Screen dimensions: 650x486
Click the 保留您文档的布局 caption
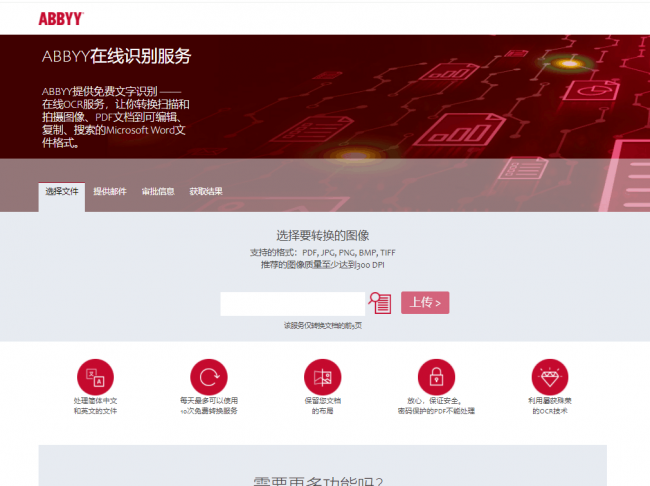point(323,406)
